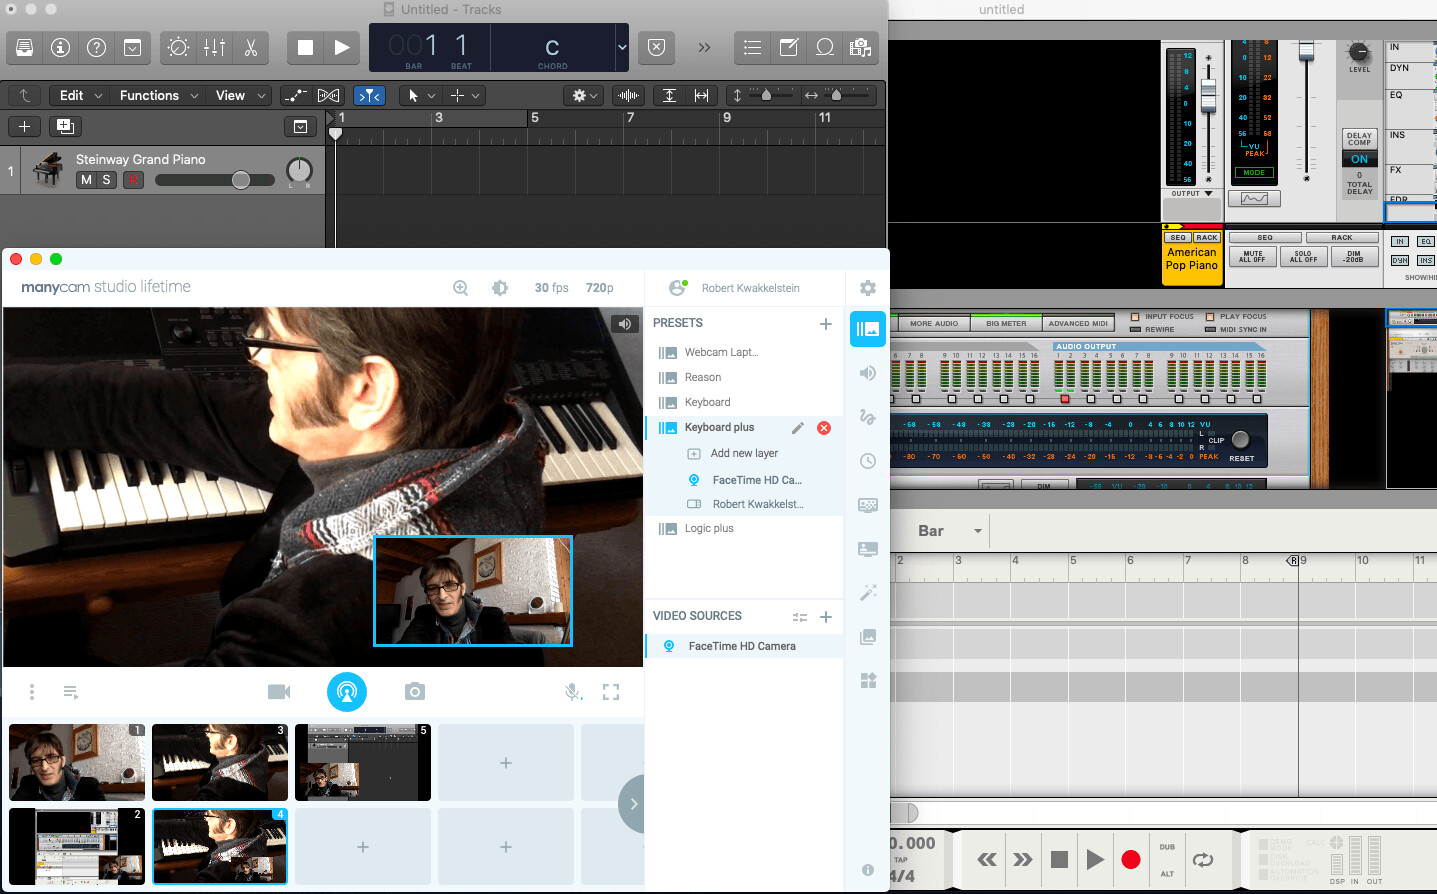Screen dimensions: 1437x894
Task: Toggle PLAY FOCUS checkbox in Reason
Action: (1210, 317)
